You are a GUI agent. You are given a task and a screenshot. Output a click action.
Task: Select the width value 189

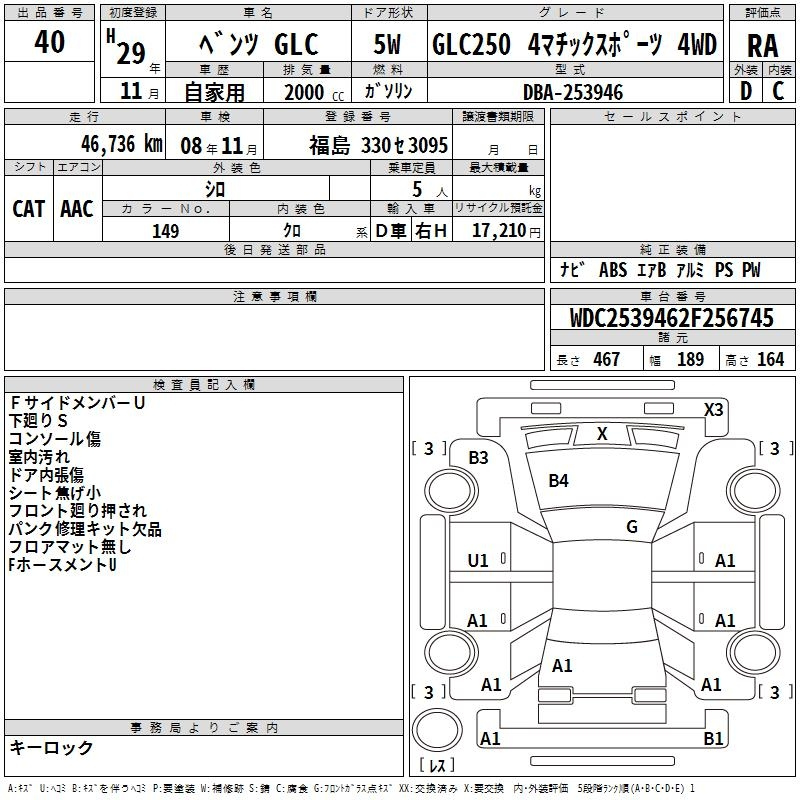coord(690,360)
